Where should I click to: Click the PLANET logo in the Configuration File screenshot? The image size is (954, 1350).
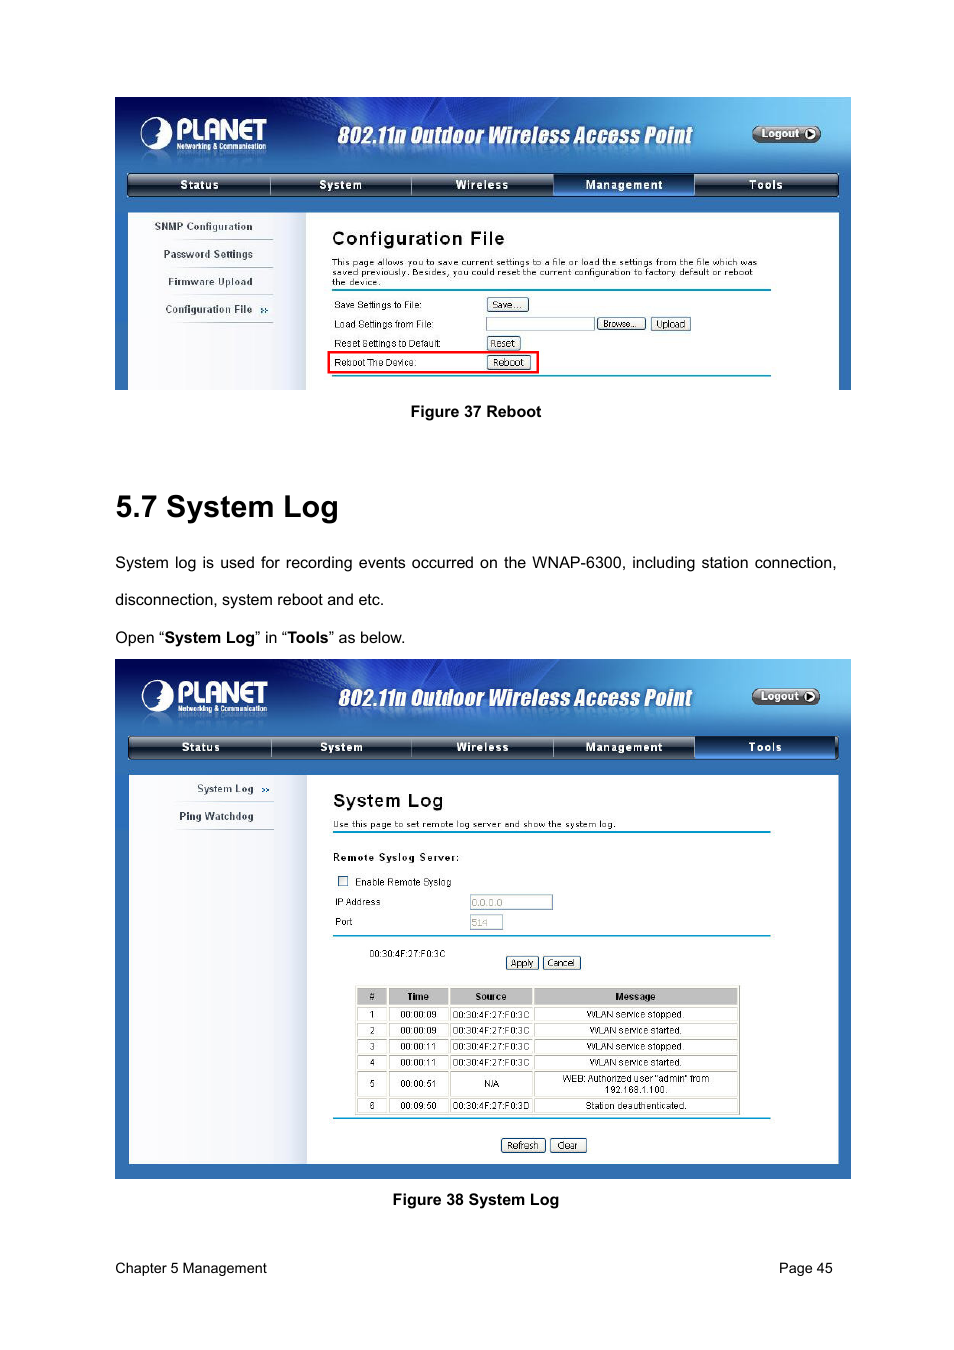(x=204, y=133)
